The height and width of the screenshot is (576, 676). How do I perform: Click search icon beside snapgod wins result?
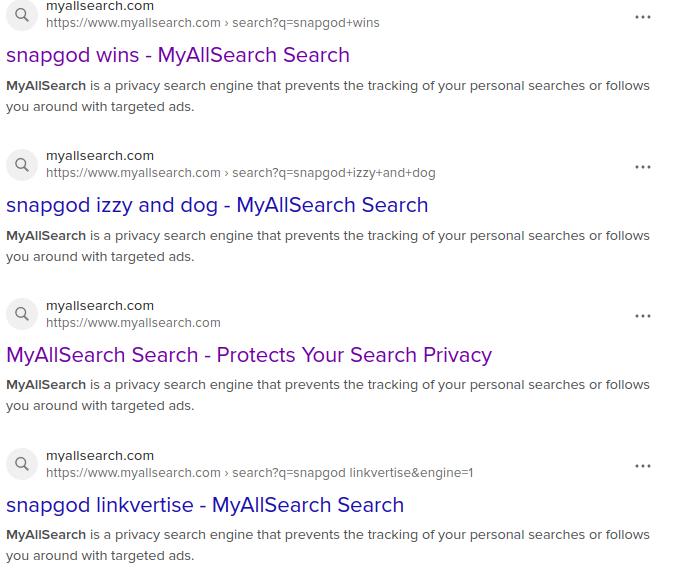[x=21, y=15]
